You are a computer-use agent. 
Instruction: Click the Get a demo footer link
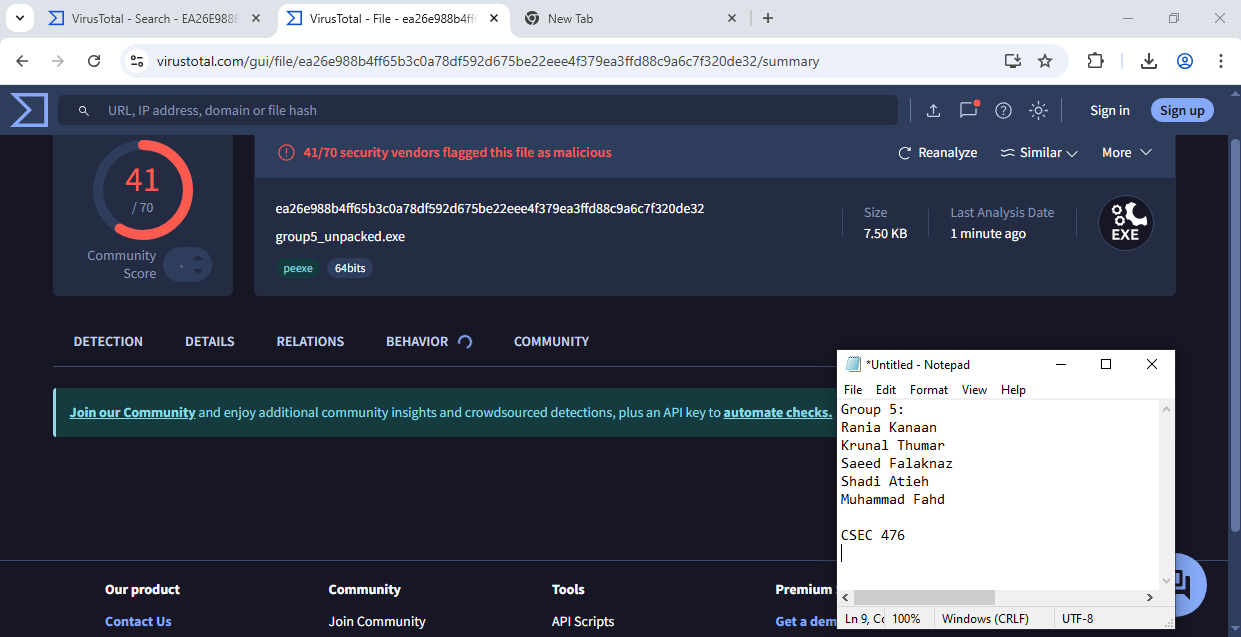point(806,621)
